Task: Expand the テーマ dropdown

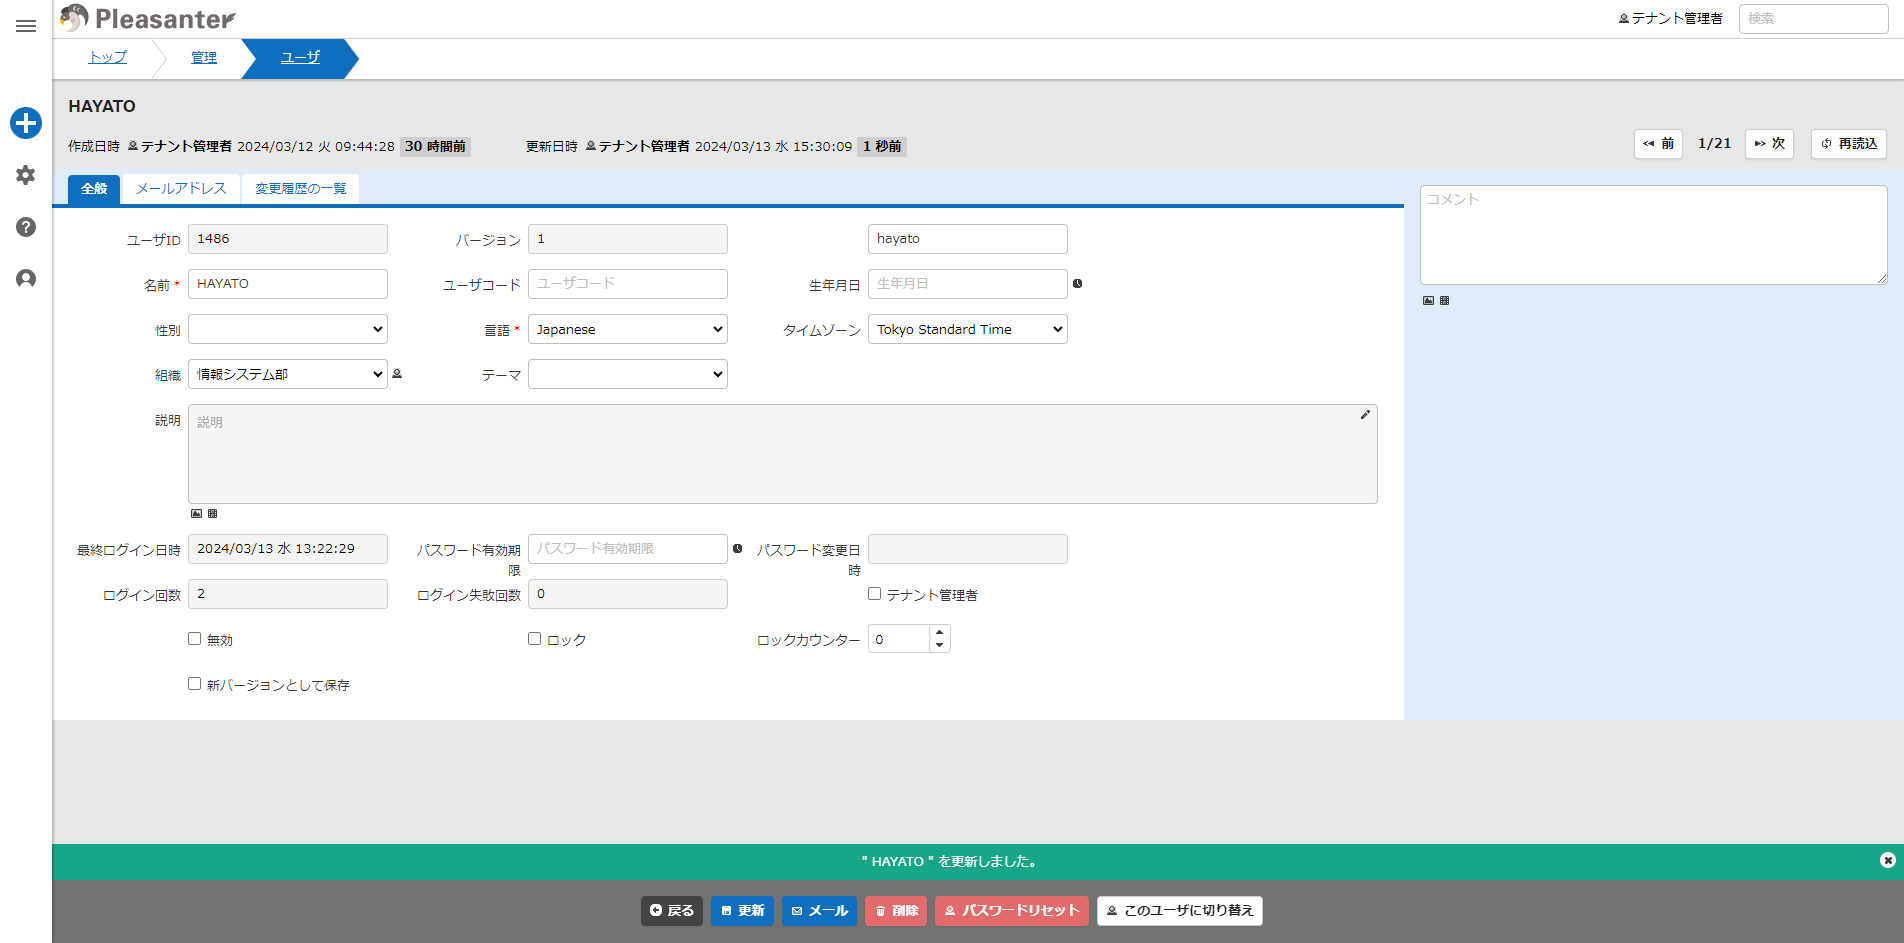Action: point(628,374)
